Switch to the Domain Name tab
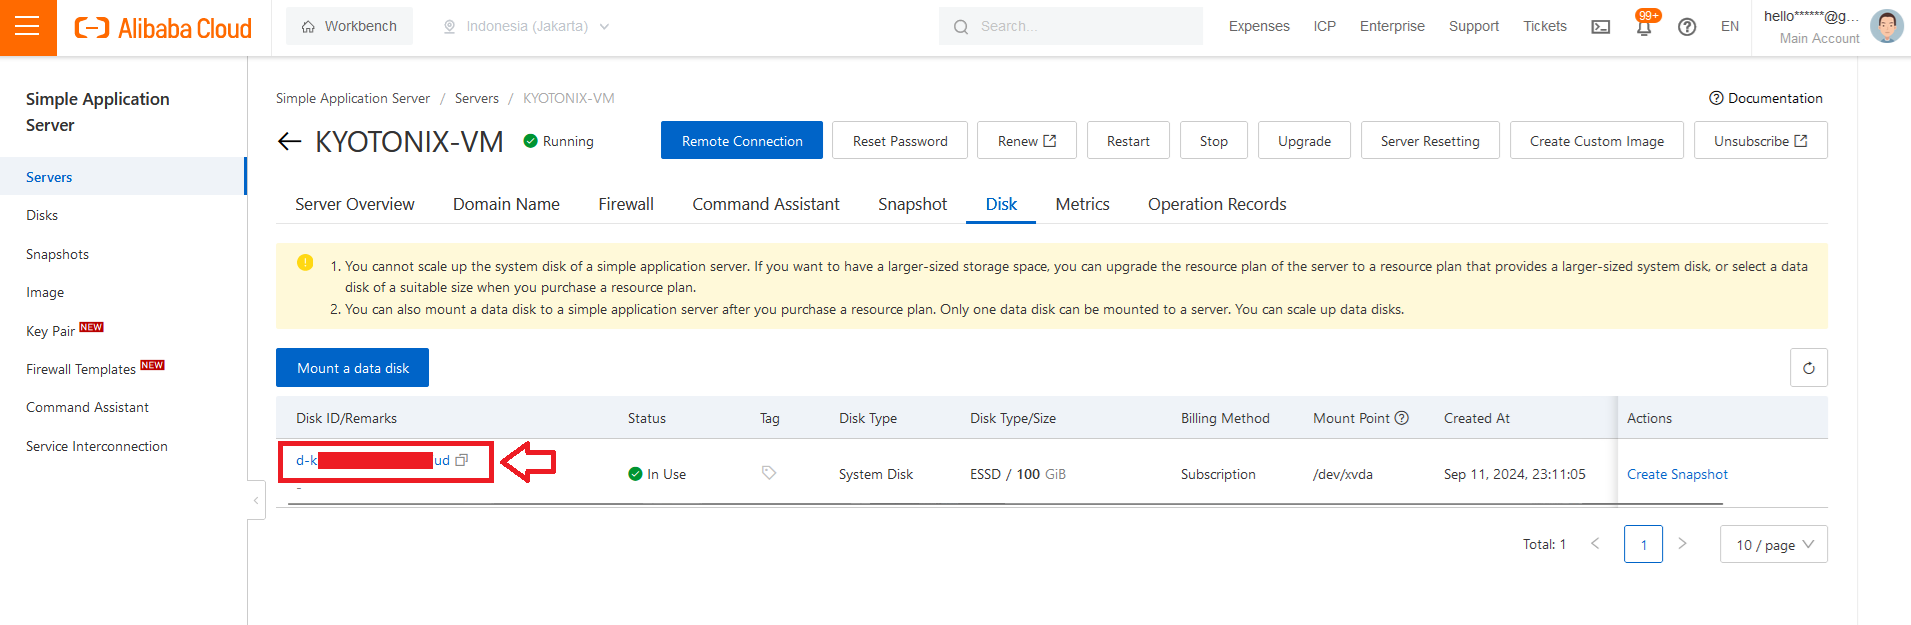This screenshot has width=1911, height=625. (x=506, y=204)
